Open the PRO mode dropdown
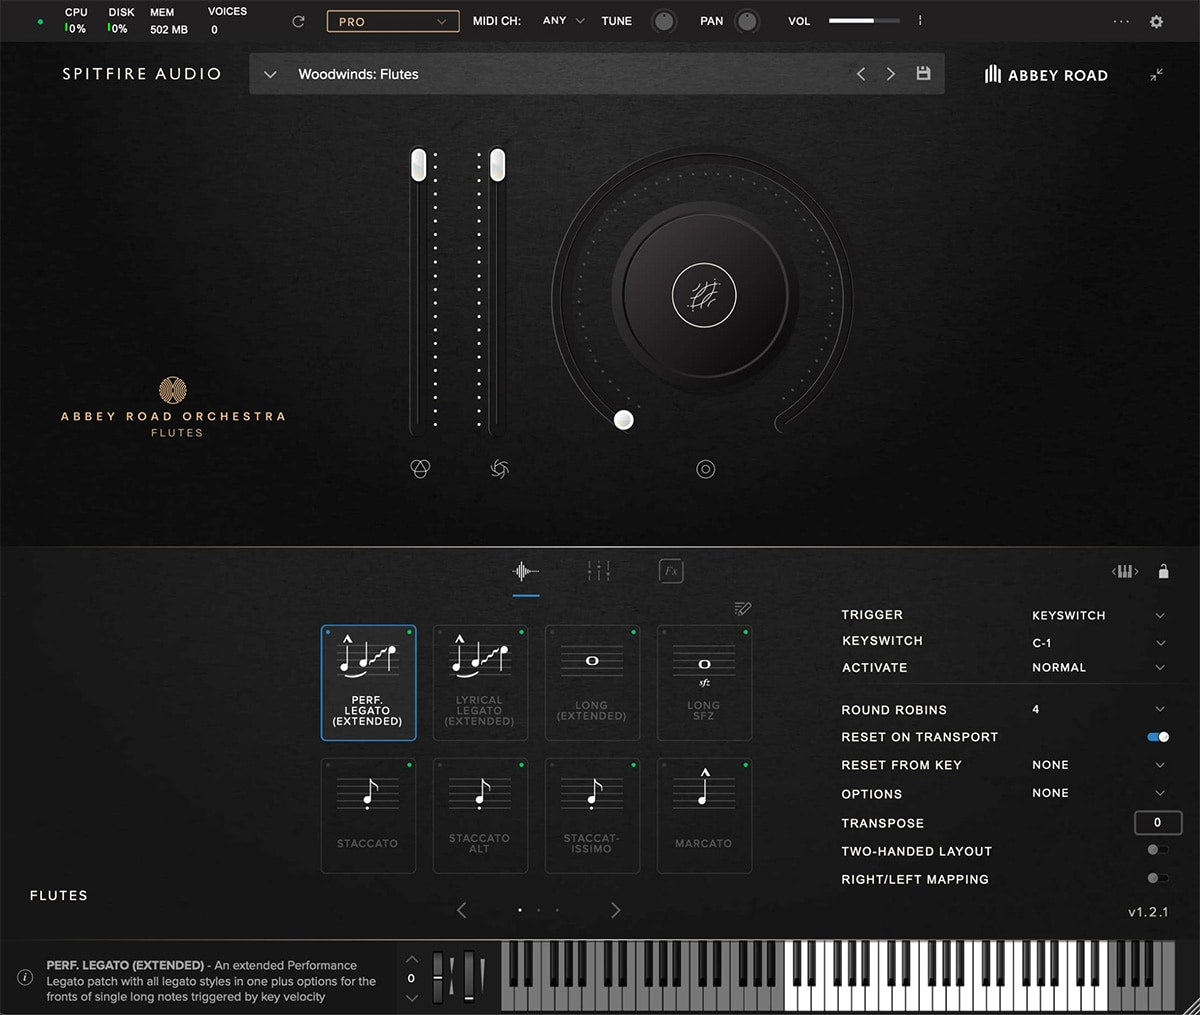Viewport: 1200px width, 1015px height. pyautogui.click(x=393, y=21)
